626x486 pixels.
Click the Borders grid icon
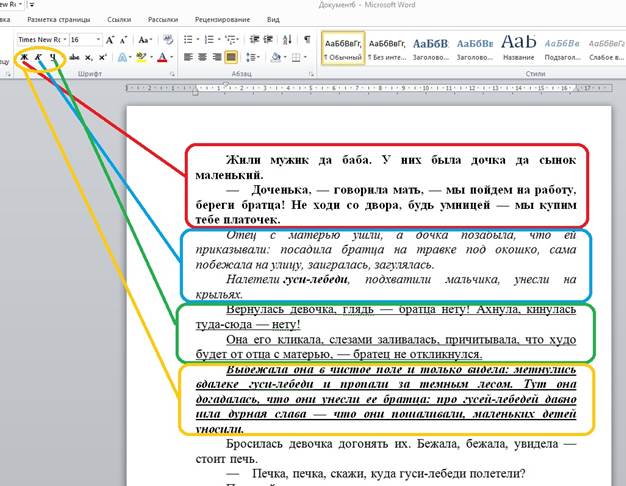click(296, 58)
